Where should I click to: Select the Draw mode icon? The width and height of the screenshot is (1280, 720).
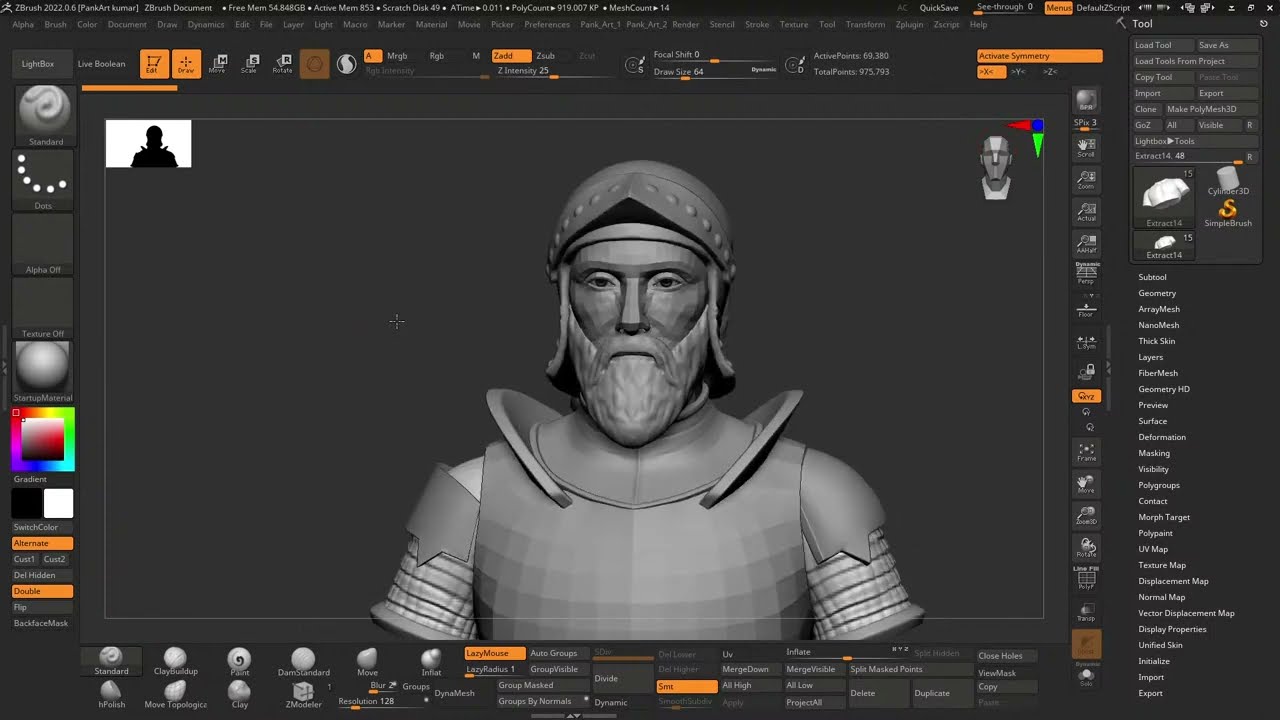tap(186, 64)
